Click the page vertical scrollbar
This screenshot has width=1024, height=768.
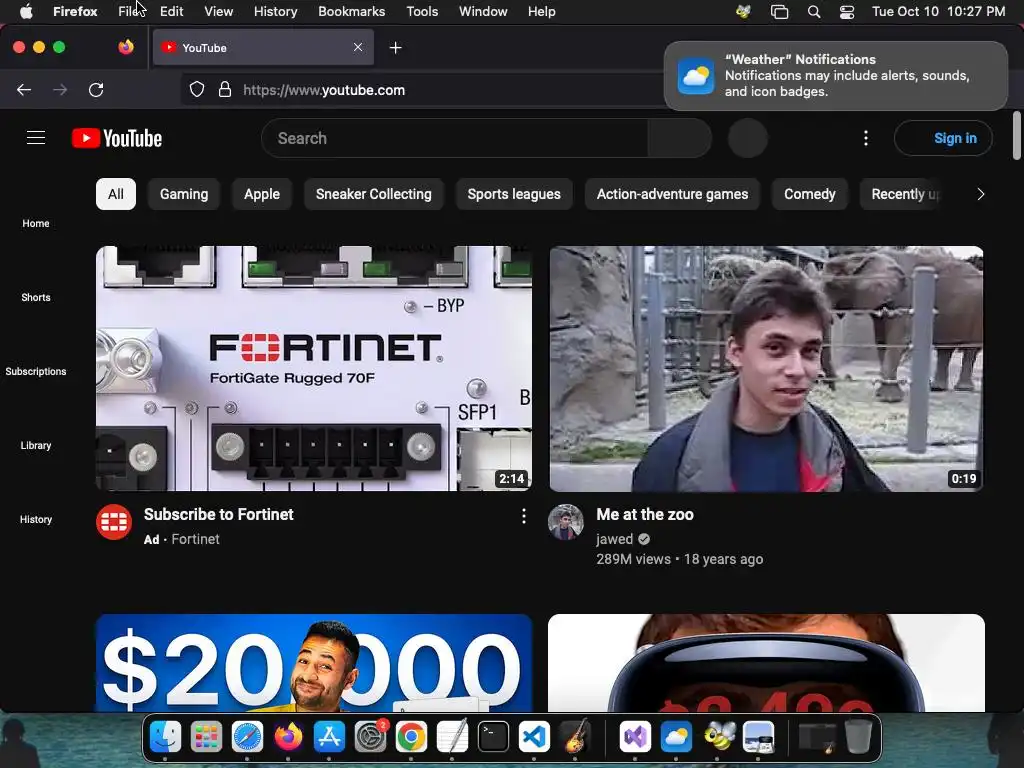[x=1016, y=136]
